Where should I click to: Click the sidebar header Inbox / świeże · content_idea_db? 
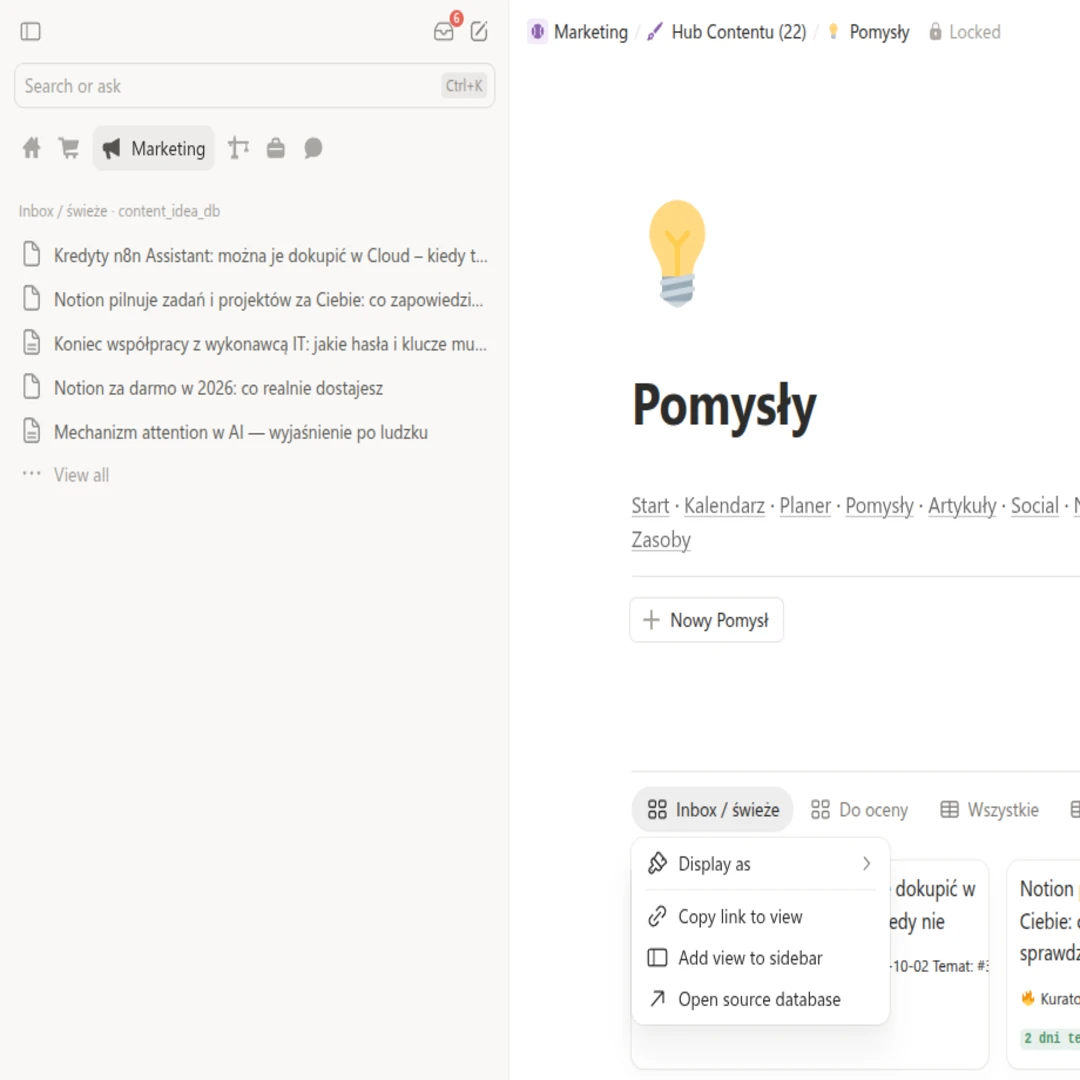point(119,211)
